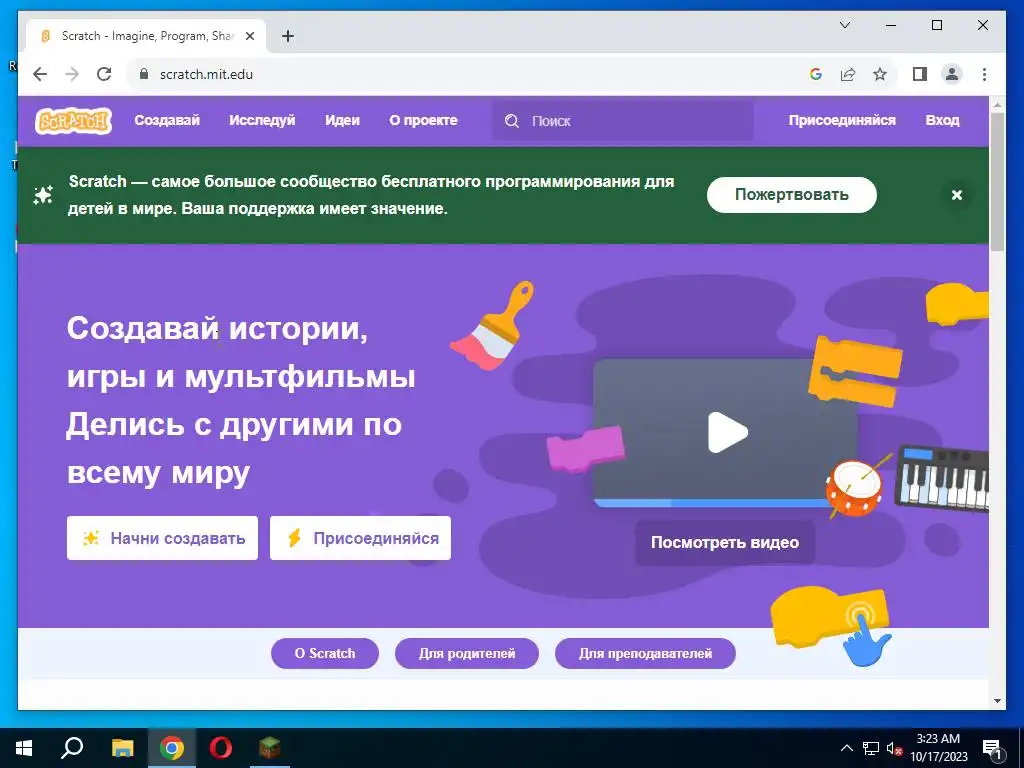This screenshot has height=768, width=1024.
Task: Bookmark this page with star icon
Action: point(880,74)
